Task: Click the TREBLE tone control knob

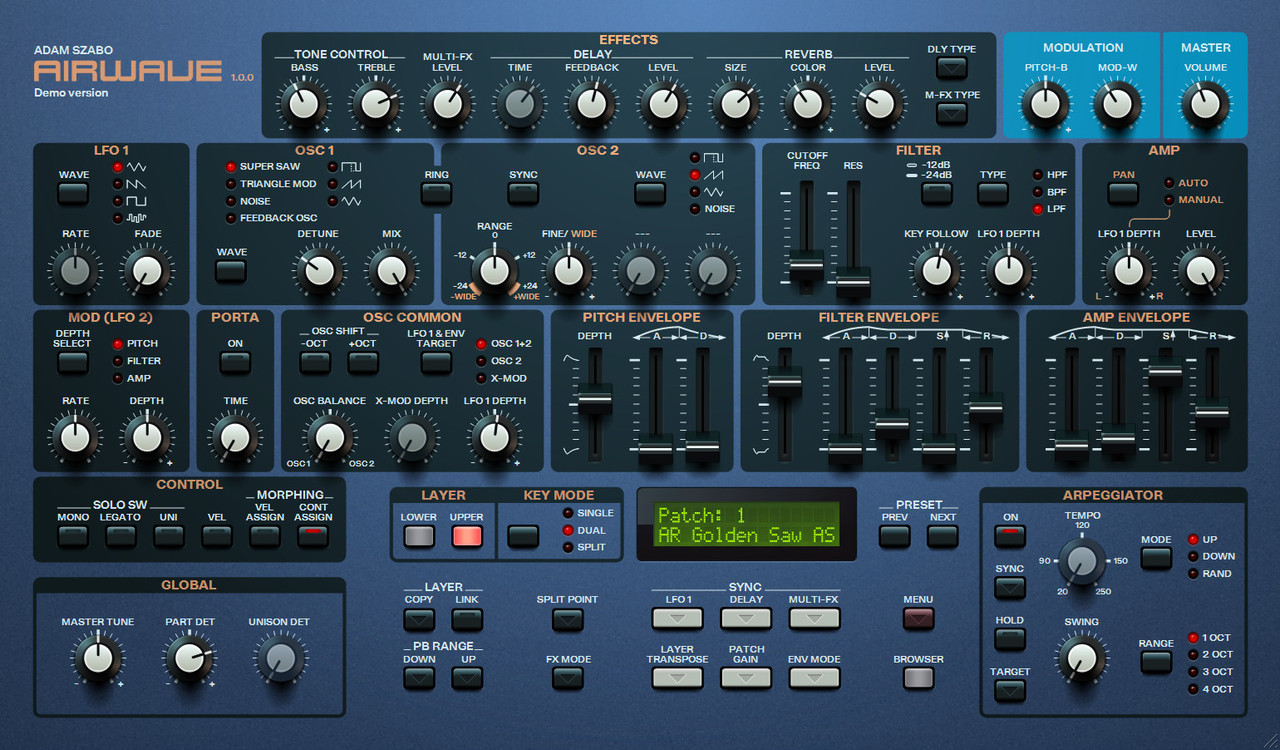Action: point(376,103)
